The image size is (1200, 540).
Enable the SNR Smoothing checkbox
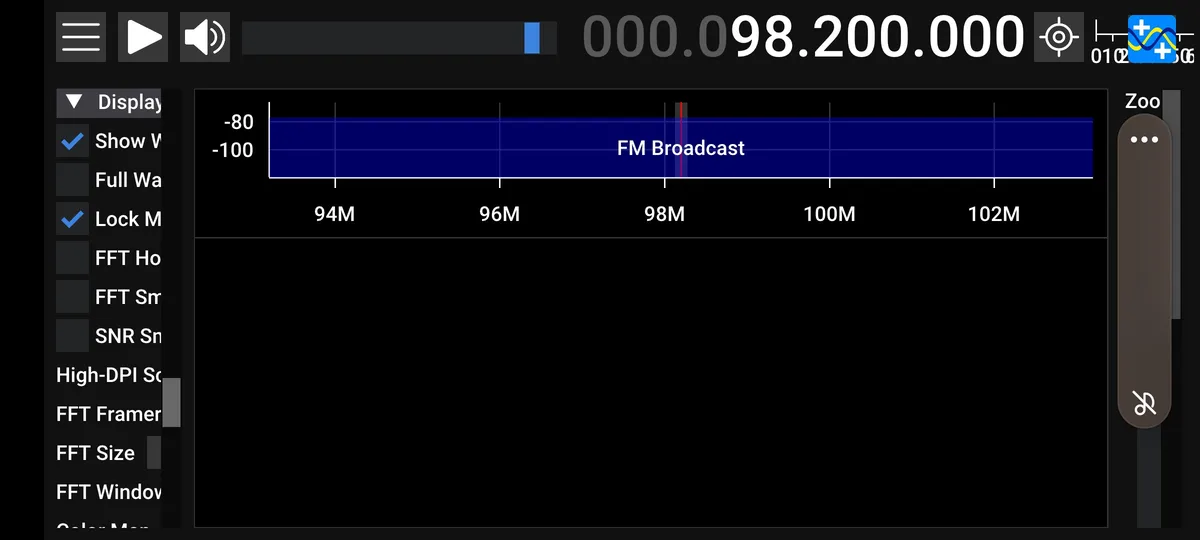72,336
